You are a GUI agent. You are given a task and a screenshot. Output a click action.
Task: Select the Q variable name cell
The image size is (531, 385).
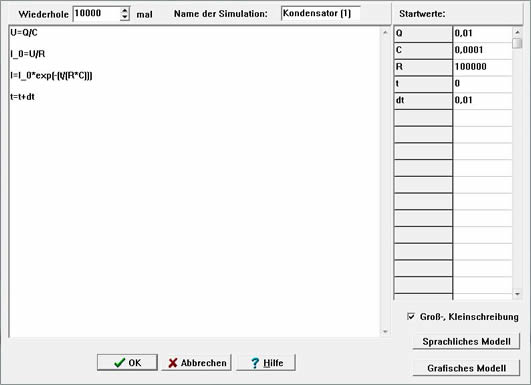tap(423, 34)
